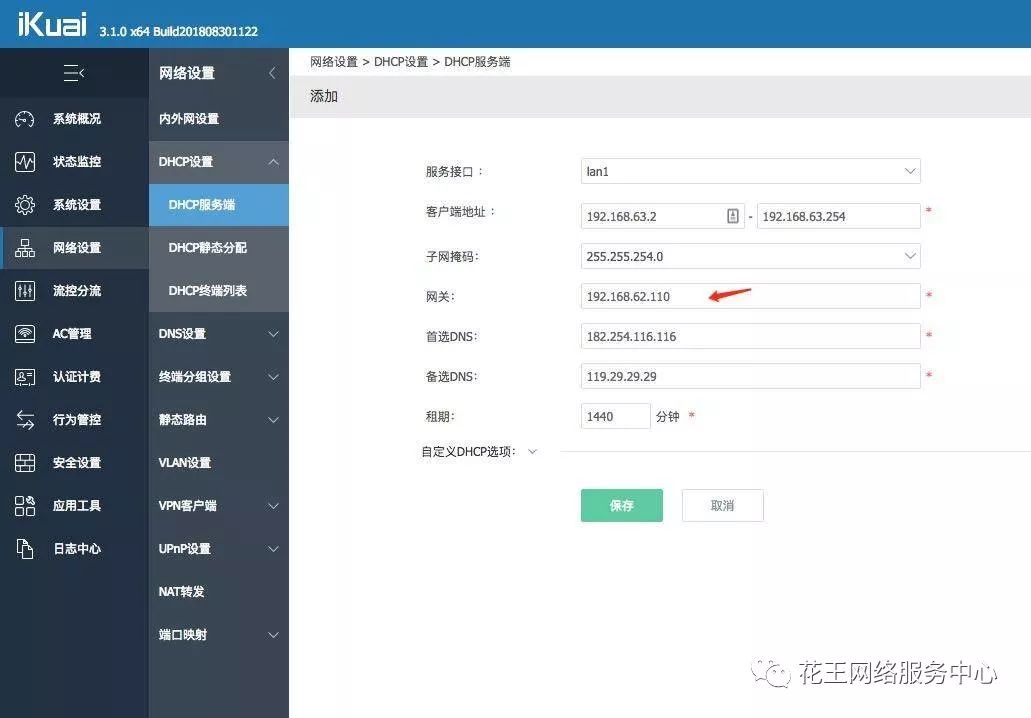The image size is (1031, 718).
Task: Expand the 静态路由 section
Action: coord(274,419)
